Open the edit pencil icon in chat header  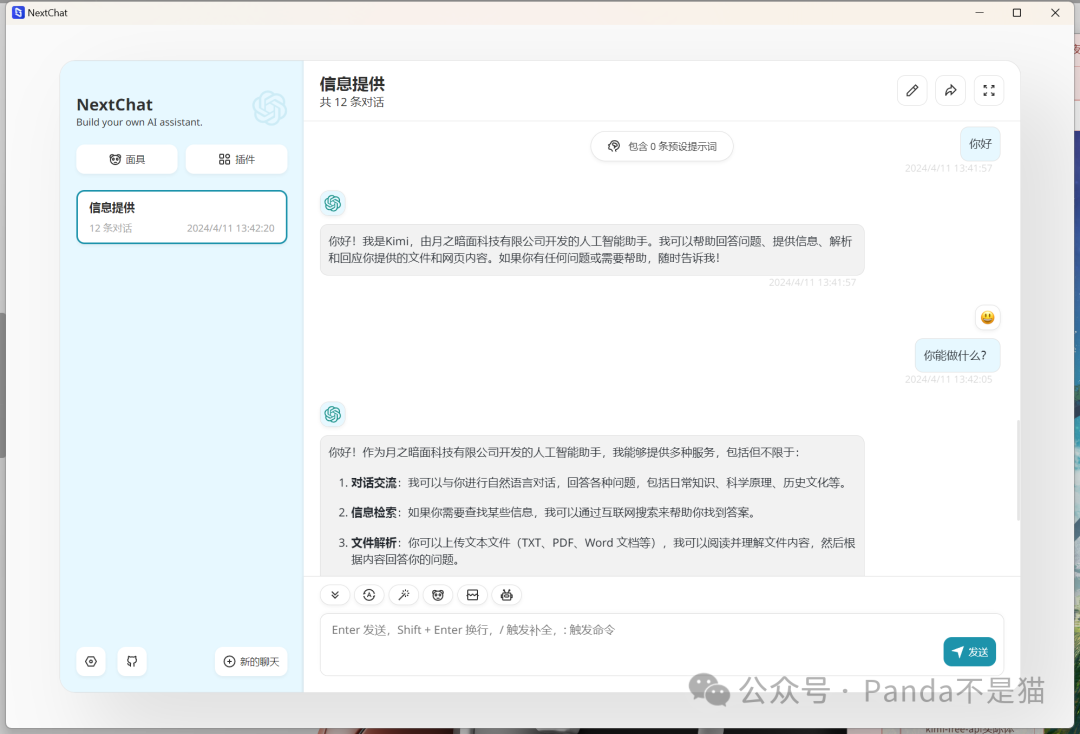click(911, 90)
